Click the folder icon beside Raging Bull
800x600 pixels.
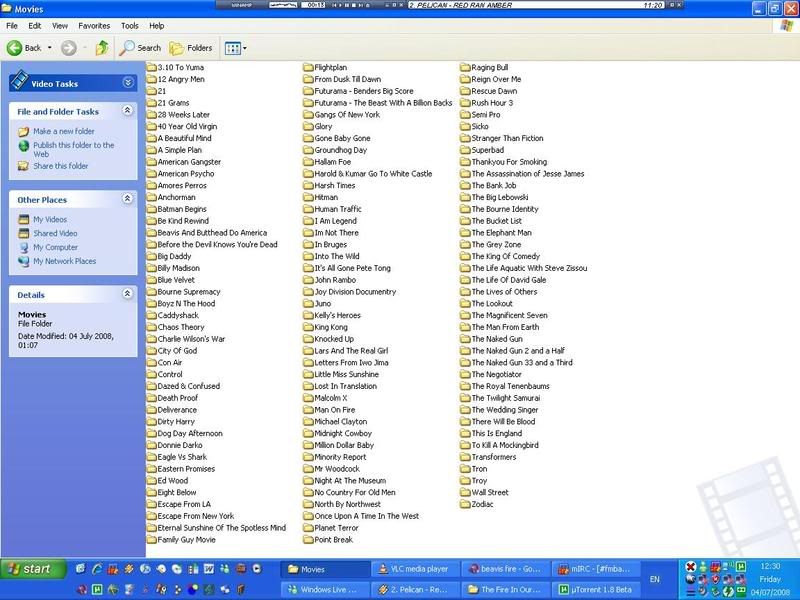click(x=465, y=67)
